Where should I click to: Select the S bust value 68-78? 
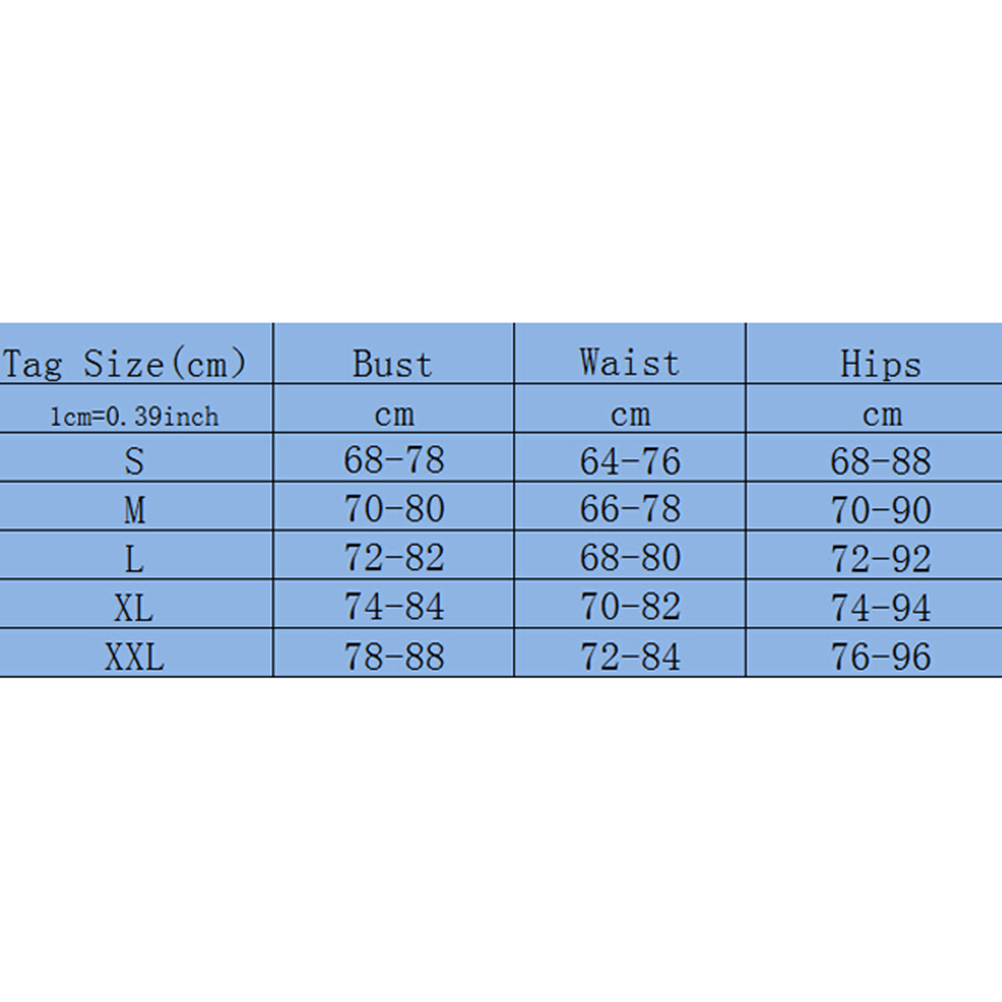(x=394, y=460)
